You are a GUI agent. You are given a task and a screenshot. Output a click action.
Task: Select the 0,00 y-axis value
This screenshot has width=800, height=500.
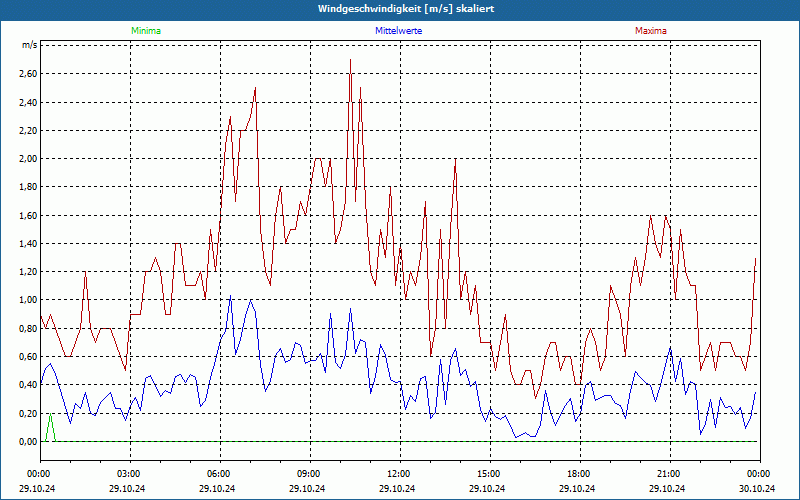(x=28, y=442)
